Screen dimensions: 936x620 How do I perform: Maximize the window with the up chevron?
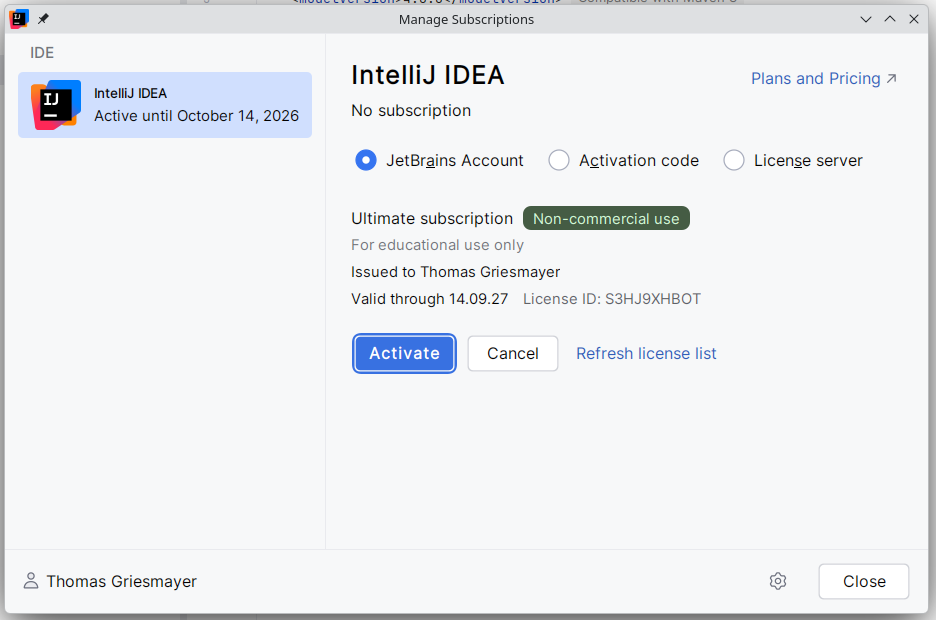889,19
